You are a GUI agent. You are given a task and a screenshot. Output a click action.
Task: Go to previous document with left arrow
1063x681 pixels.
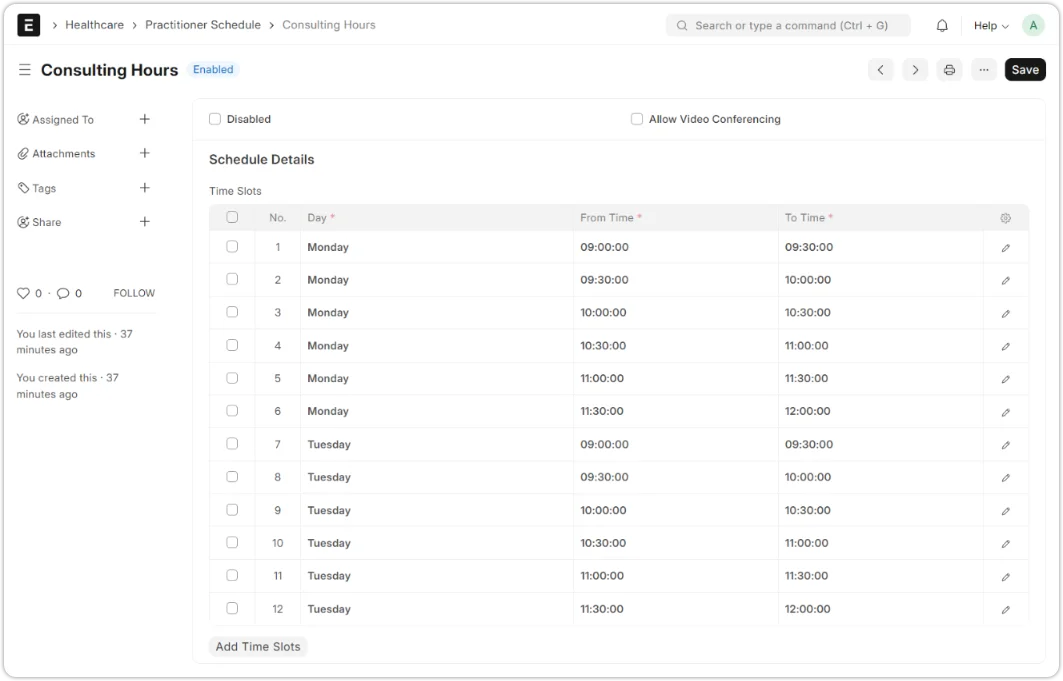pyautogui.click(x=880, y=70)
